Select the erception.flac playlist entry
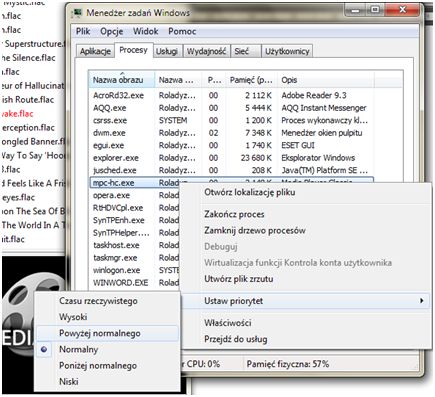 28,128
